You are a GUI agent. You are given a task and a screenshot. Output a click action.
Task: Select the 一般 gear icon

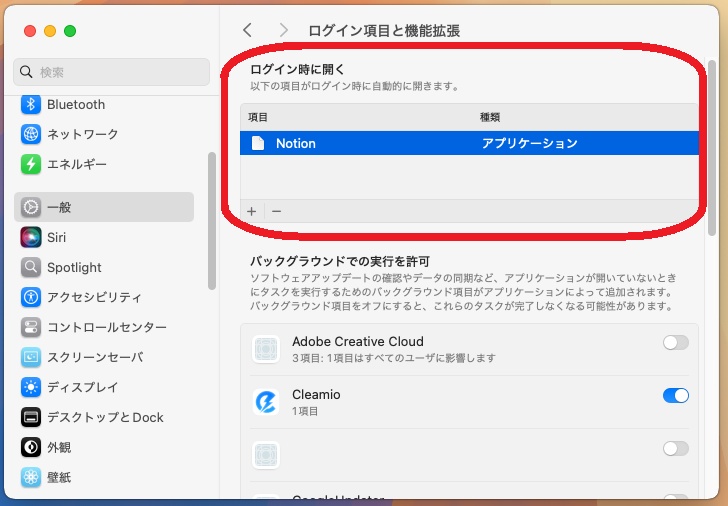click(31, 207)
